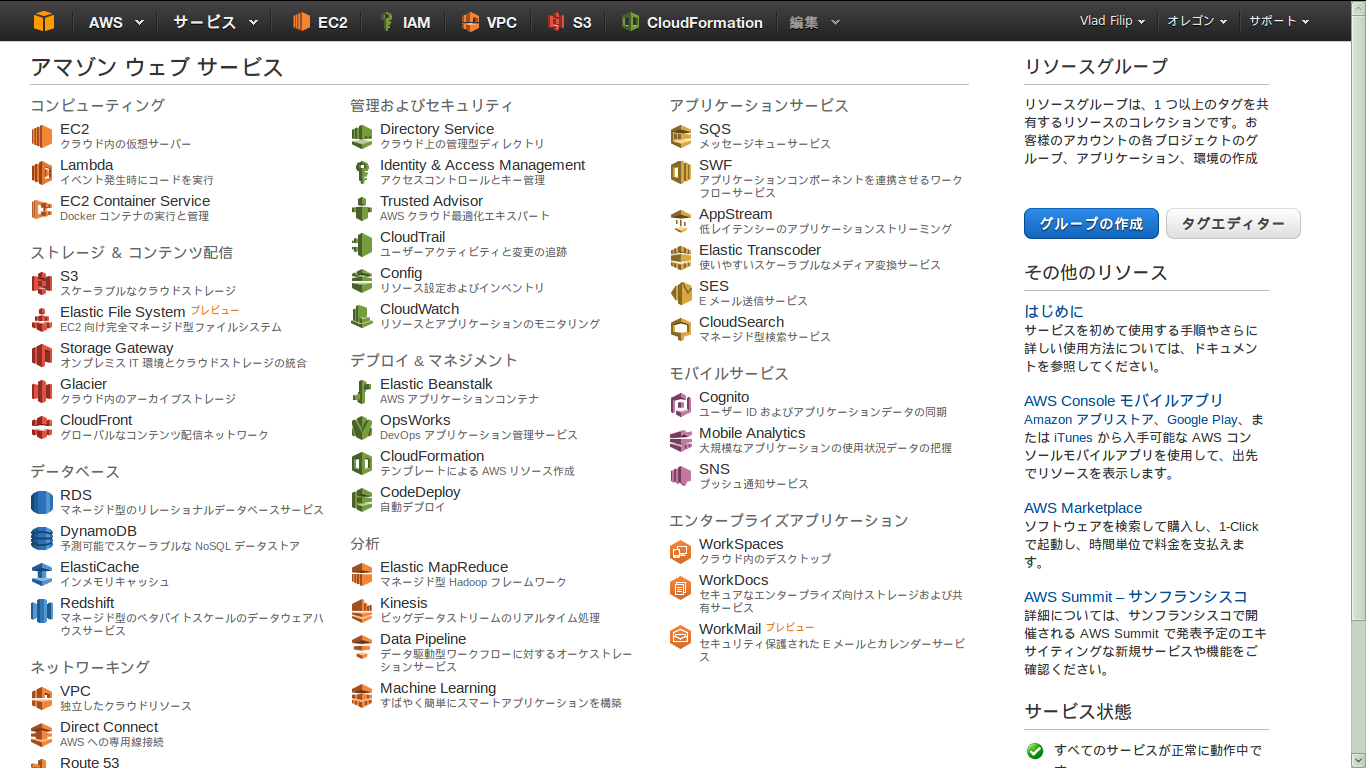Click the Storage Gateway icon
The image size is (1366, 768).
(41, 355)
